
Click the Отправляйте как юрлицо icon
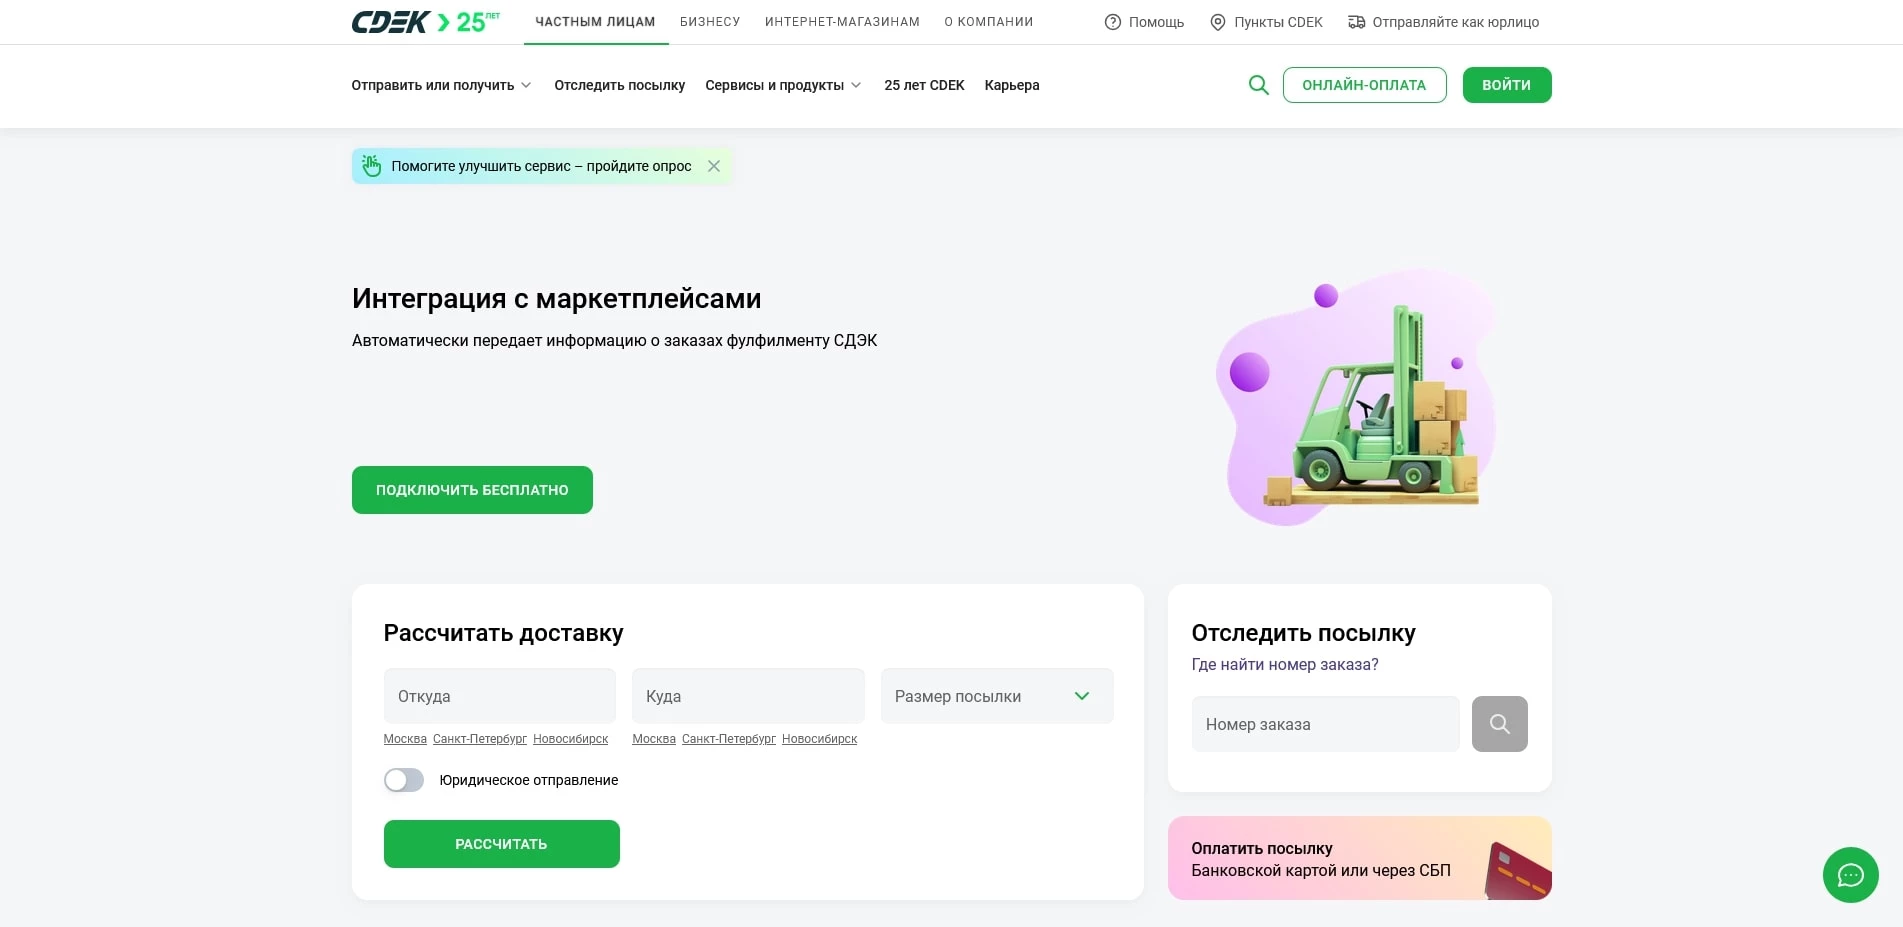[x=1356, y=21]
